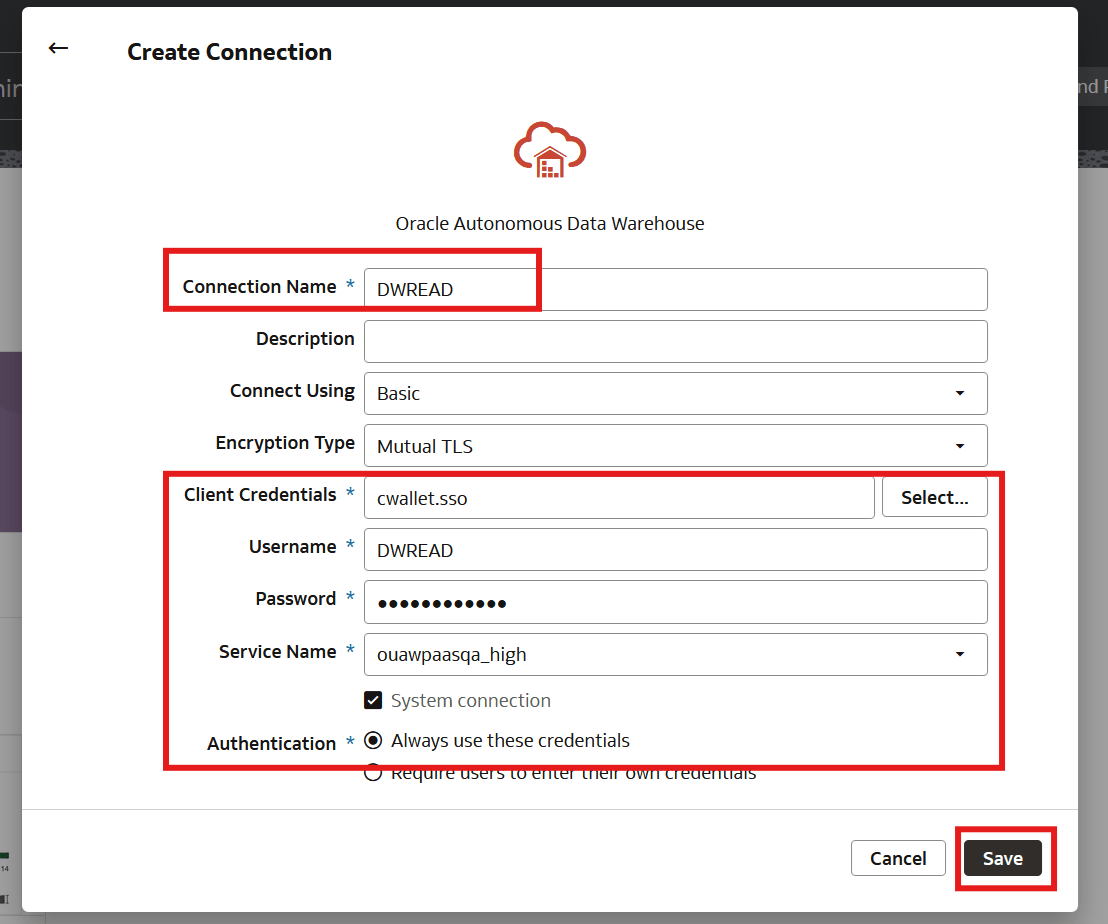Open the Connect Using dropdown showing Basic
The width and height of the screenshot is (1108, 924).
point(675,393)
